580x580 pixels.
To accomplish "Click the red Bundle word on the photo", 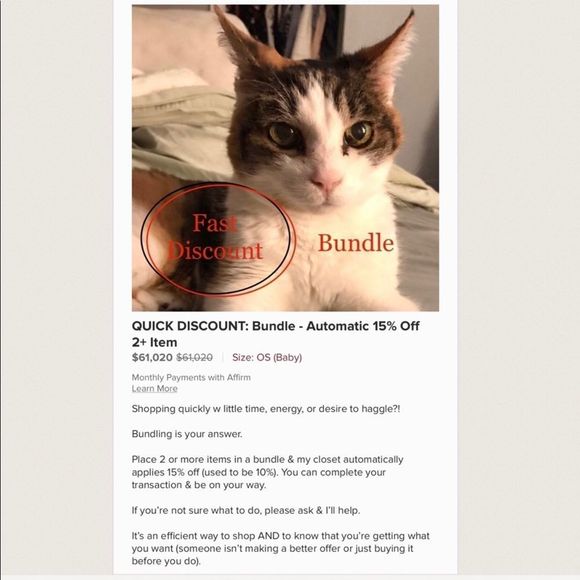I will pyautogui.click(x=355, y=243).
